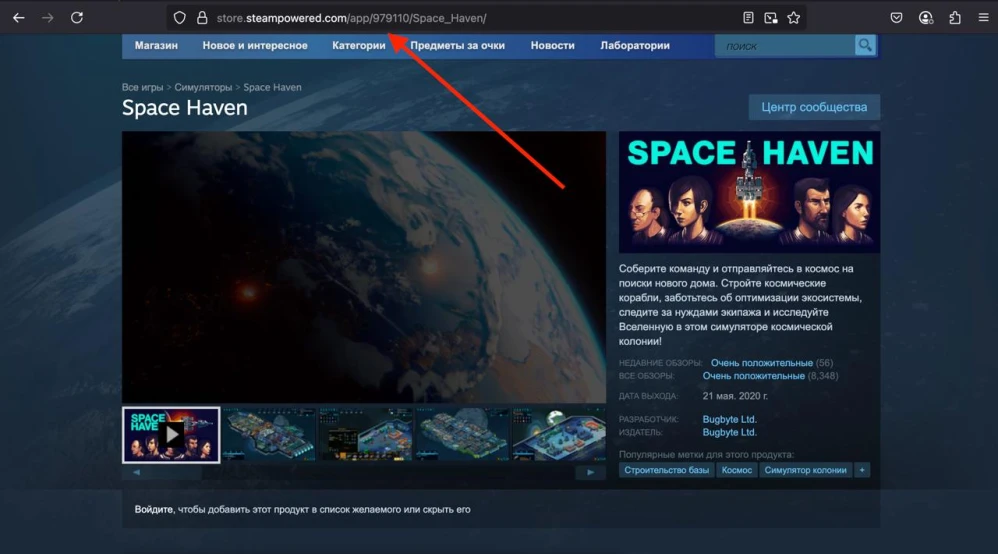Click Space Haven breadcrumb link
The image size is (998, 554).
click(272, 87)
